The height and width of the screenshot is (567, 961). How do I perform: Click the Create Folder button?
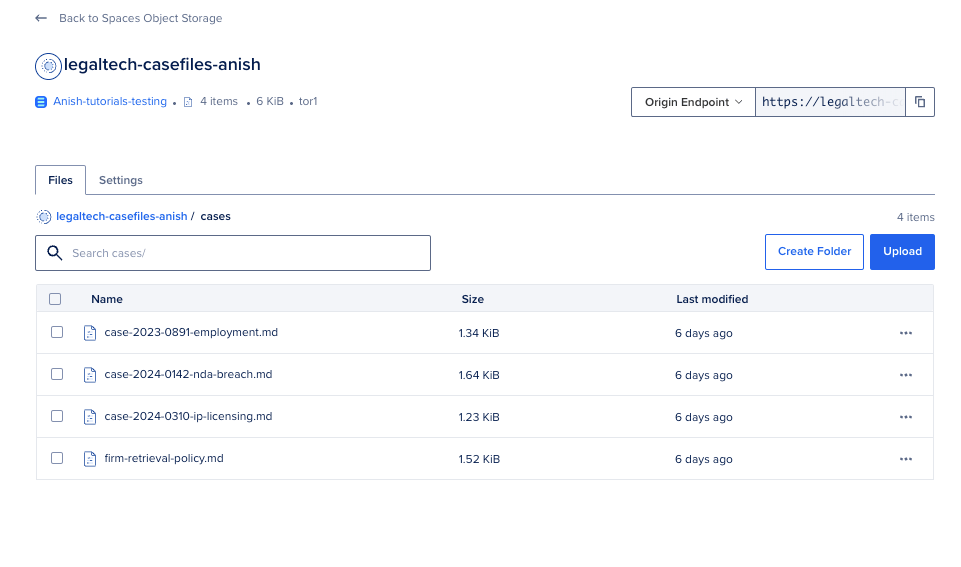pyautogui.click(x=814, y=251)
